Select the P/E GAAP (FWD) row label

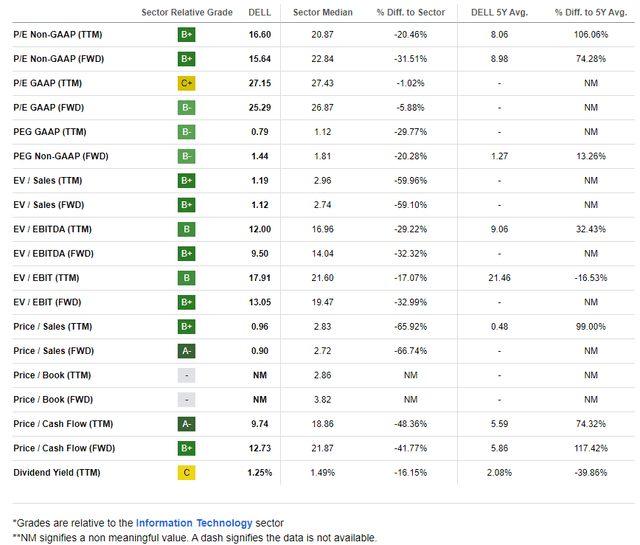tap(49, 108)
